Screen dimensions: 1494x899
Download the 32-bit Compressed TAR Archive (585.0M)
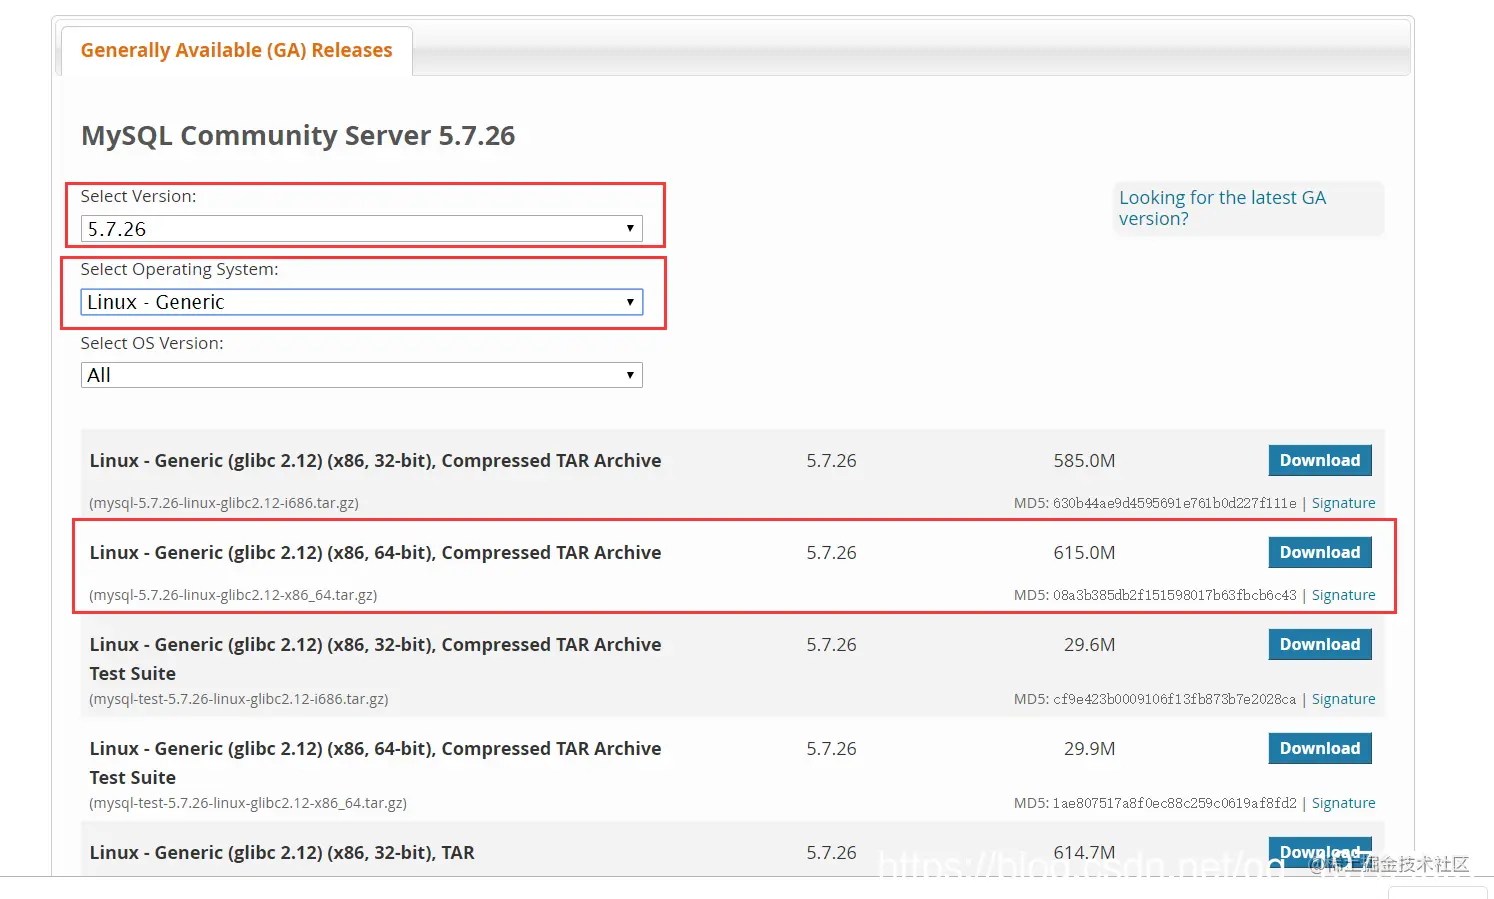point(1320,460)
